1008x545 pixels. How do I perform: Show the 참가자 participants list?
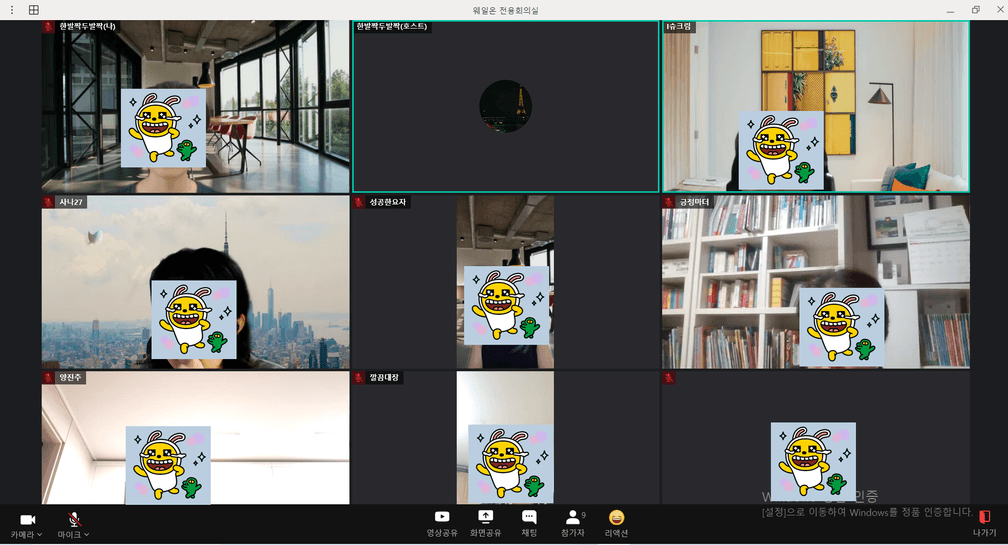pos(573,524)
